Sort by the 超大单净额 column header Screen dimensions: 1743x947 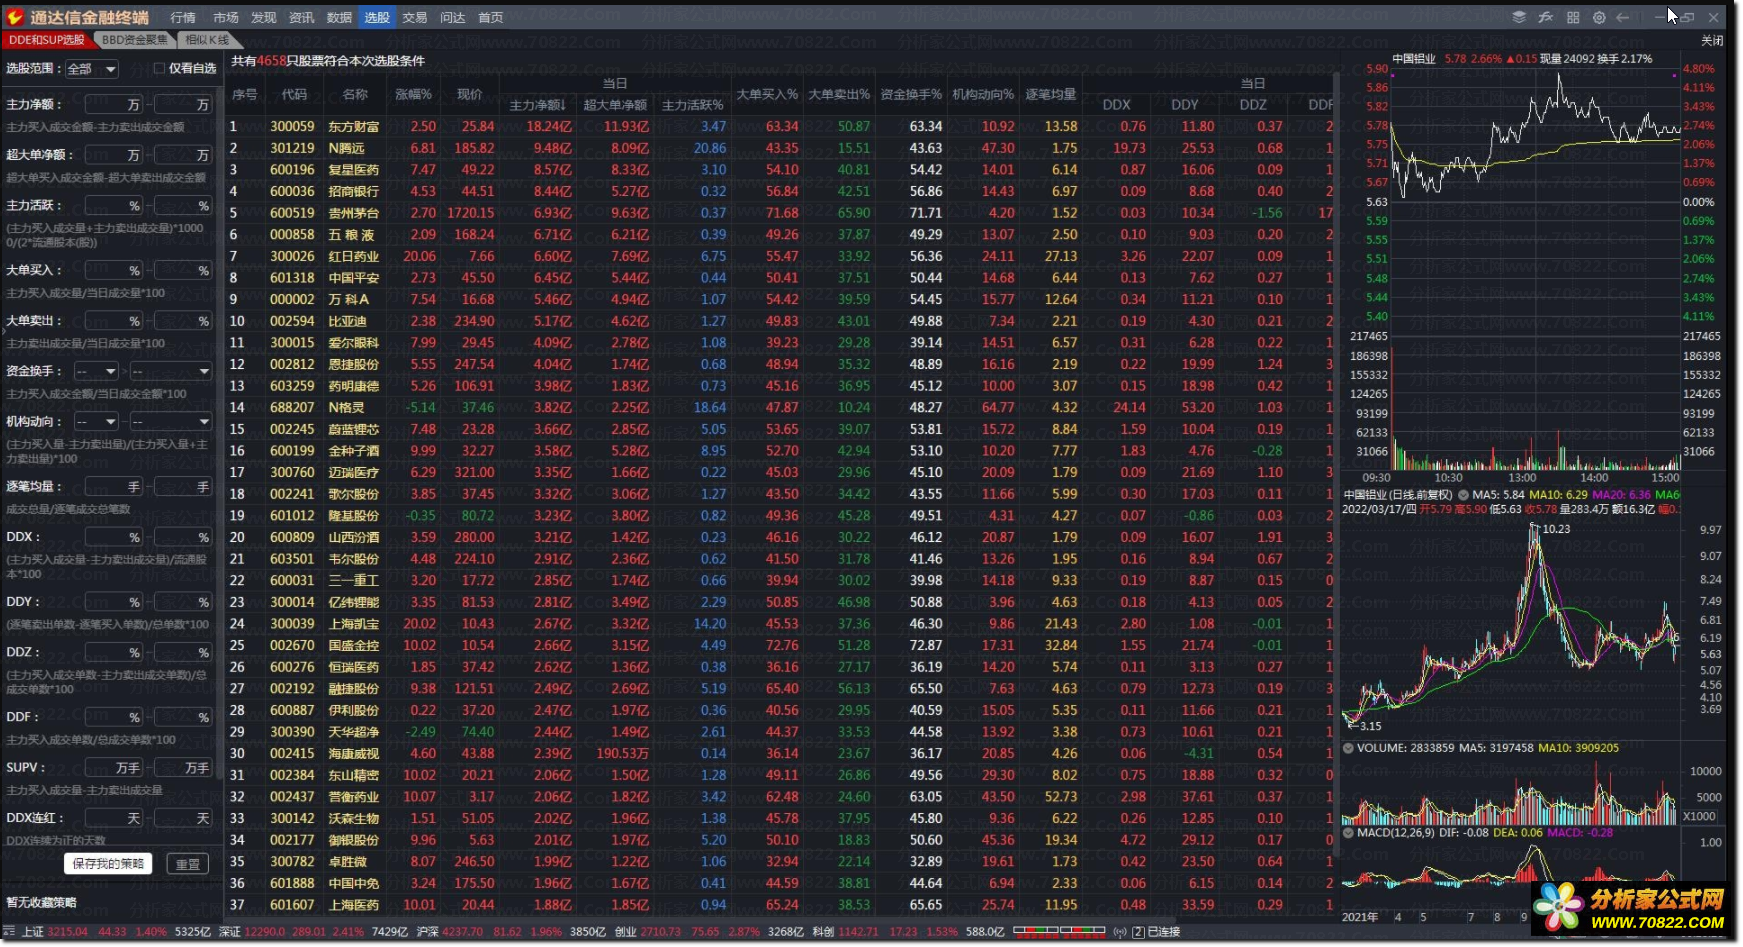tap(615, 104)
